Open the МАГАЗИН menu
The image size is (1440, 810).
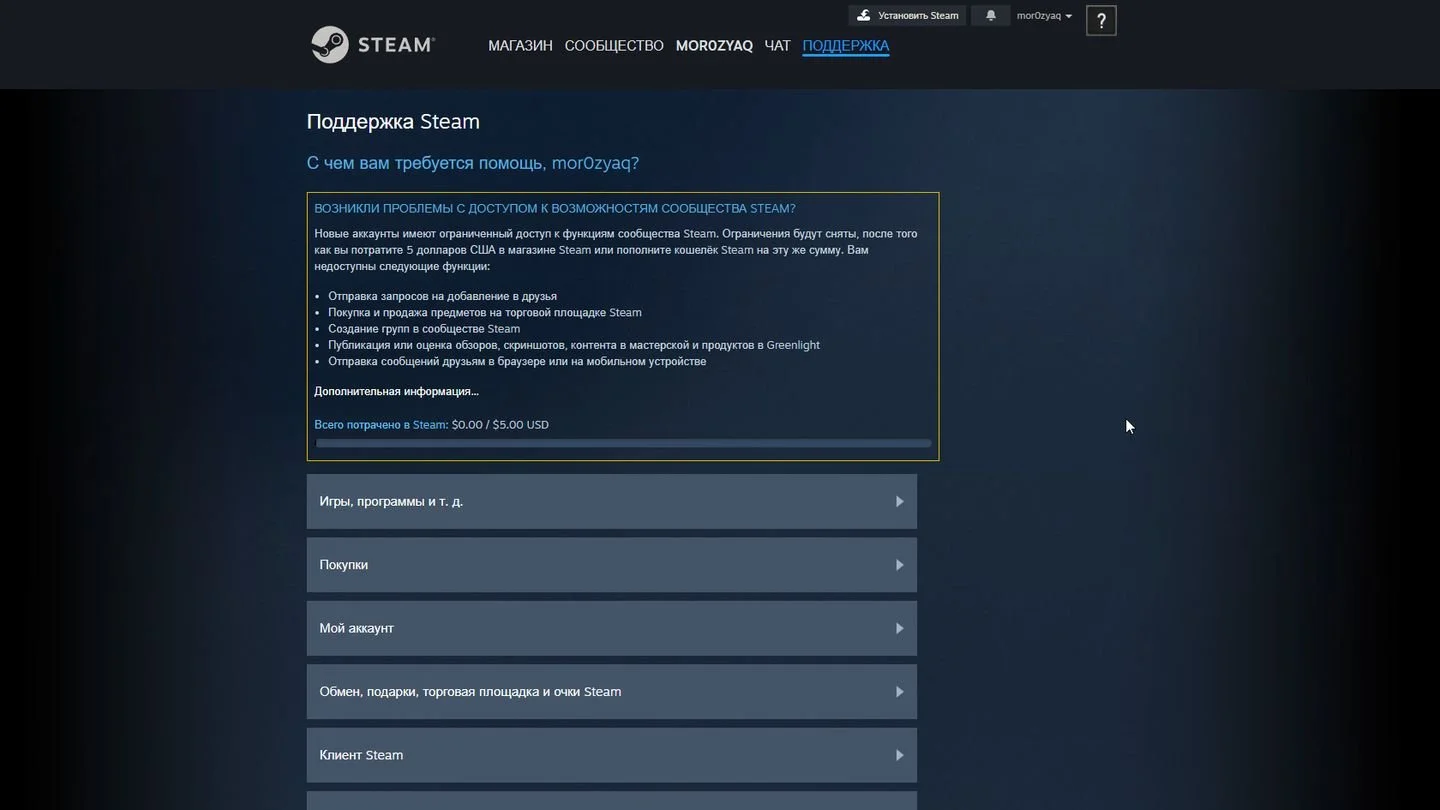520,46
